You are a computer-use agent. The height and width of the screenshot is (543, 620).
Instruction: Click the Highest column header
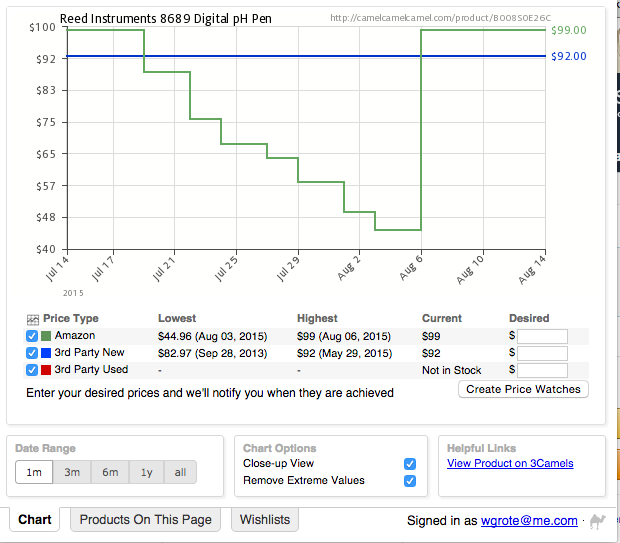point(317,318)
